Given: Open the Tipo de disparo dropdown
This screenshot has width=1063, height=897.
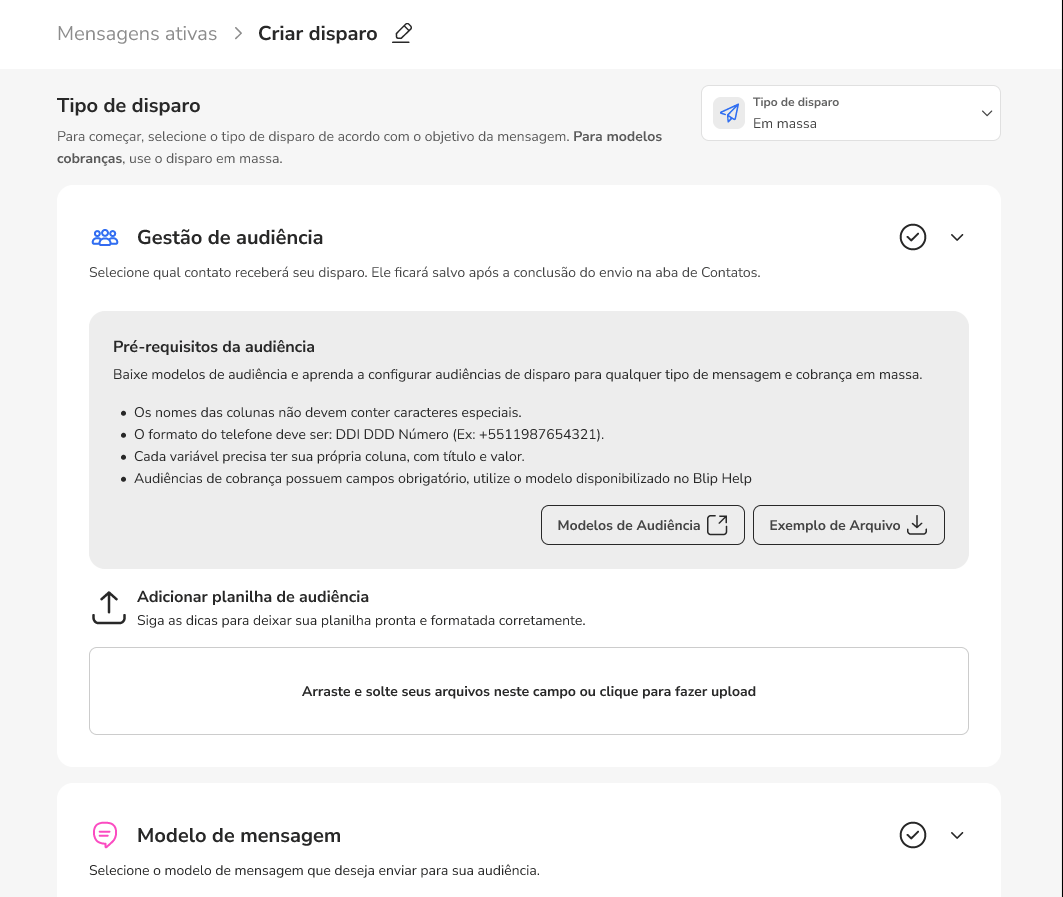Looking at the screenshot, I should 851,113.
